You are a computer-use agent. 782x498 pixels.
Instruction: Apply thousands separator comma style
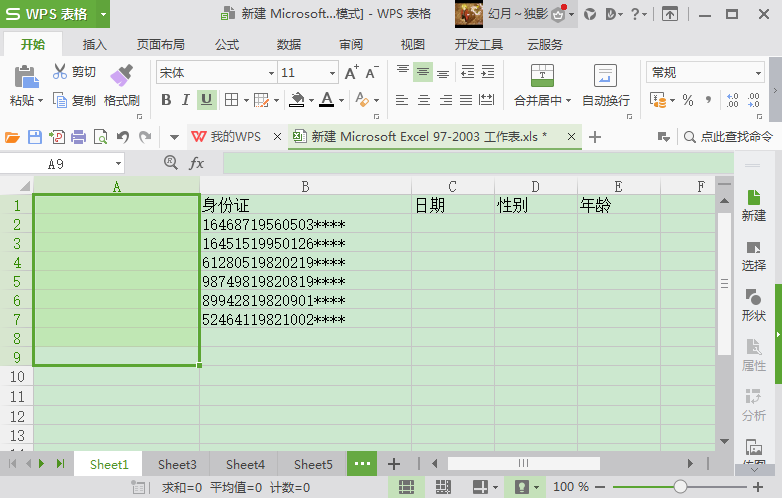pos(709,100)
